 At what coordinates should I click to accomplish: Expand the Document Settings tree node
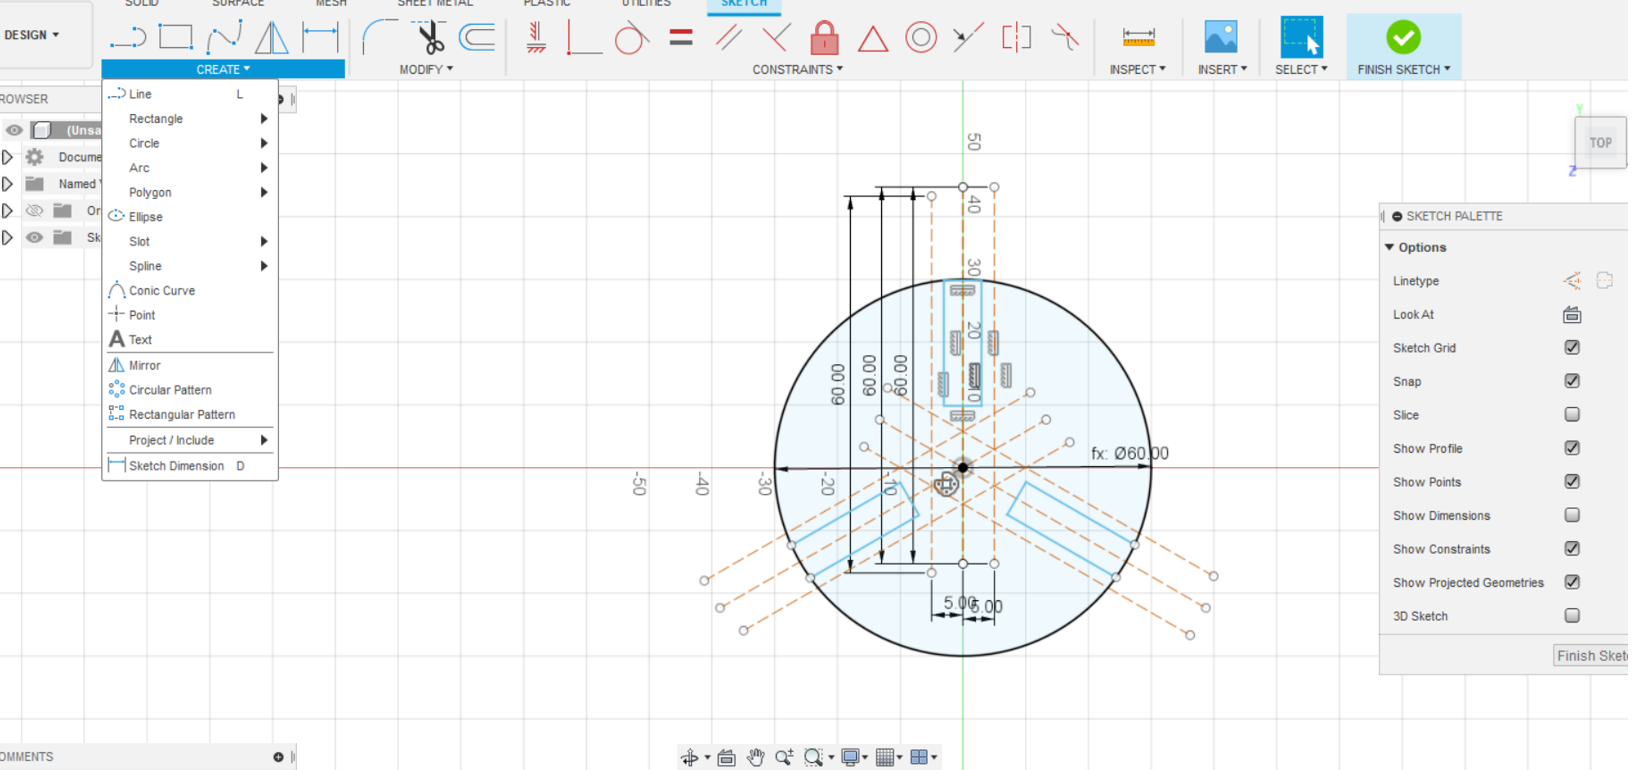tap(7, 157)
